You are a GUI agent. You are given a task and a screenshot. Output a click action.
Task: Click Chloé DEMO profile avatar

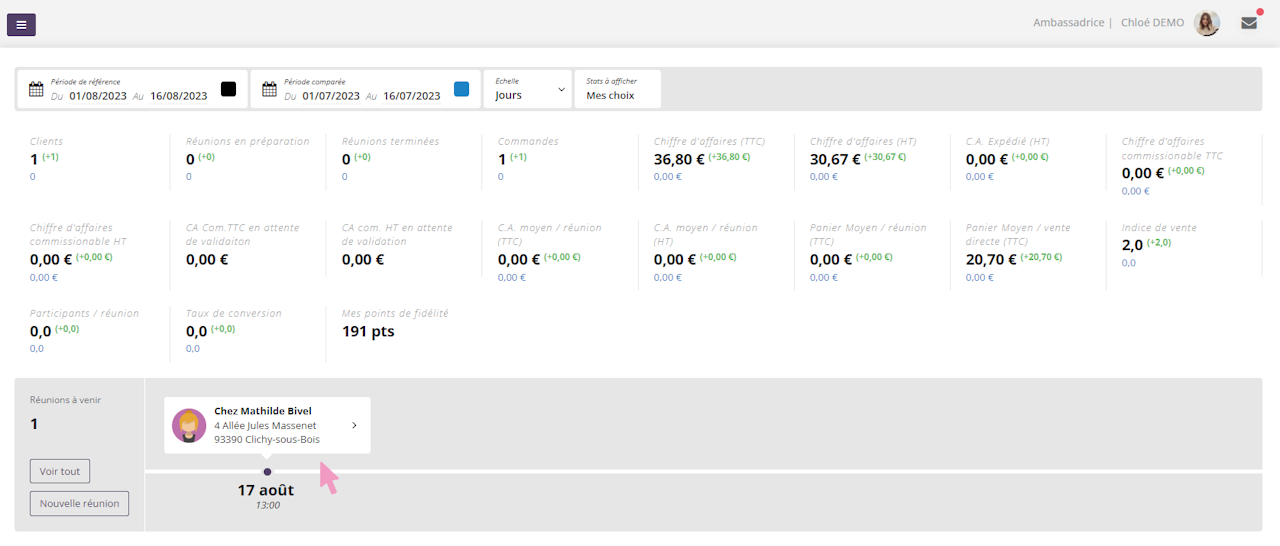(1207, 23)
